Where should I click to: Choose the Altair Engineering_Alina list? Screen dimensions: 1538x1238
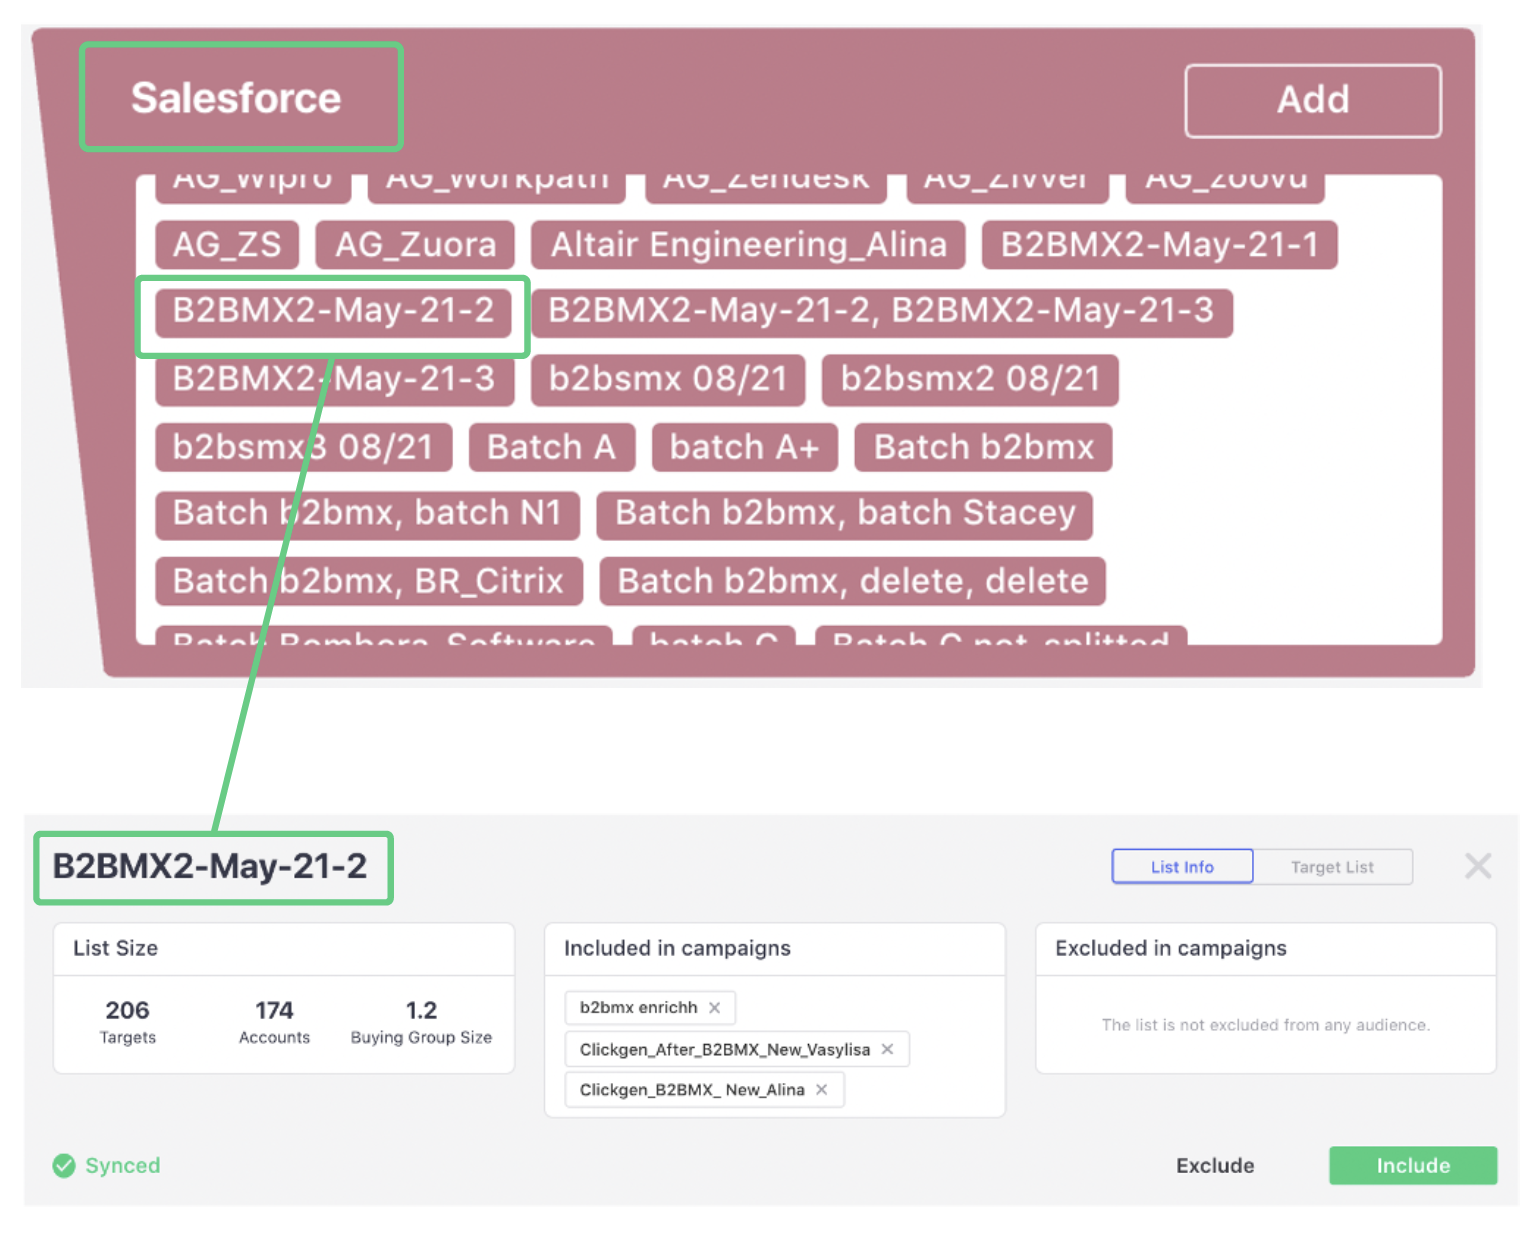(748, 245)
